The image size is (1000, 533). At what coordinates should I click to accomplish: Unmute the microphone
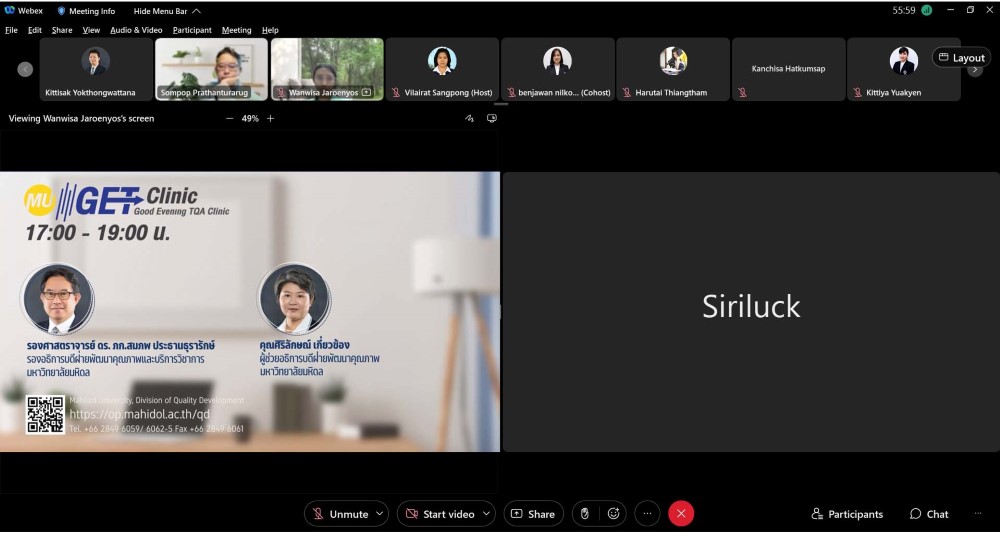tap(339, 514)
